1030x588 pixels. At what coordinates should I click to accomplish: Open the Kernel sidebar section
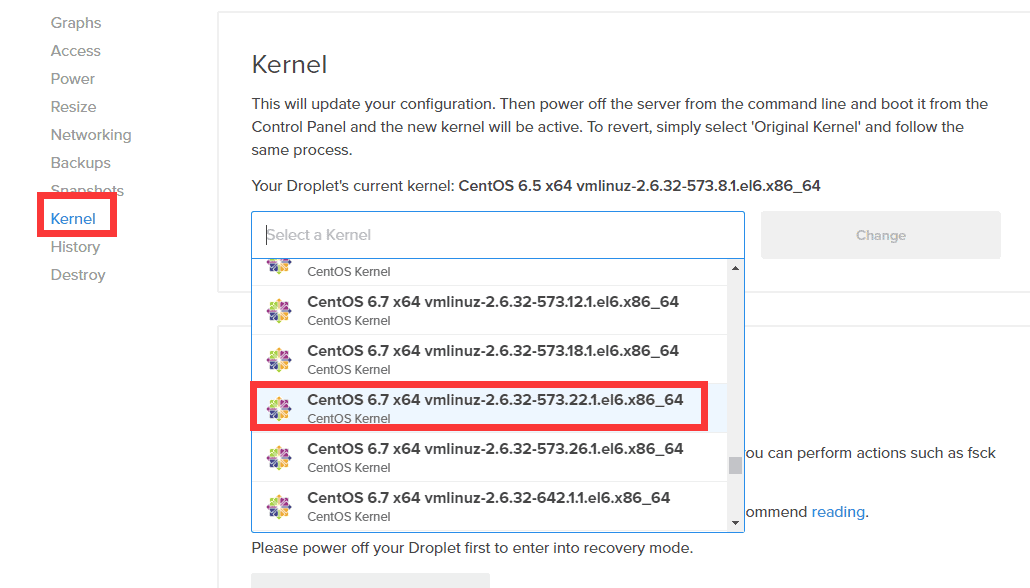73,219
